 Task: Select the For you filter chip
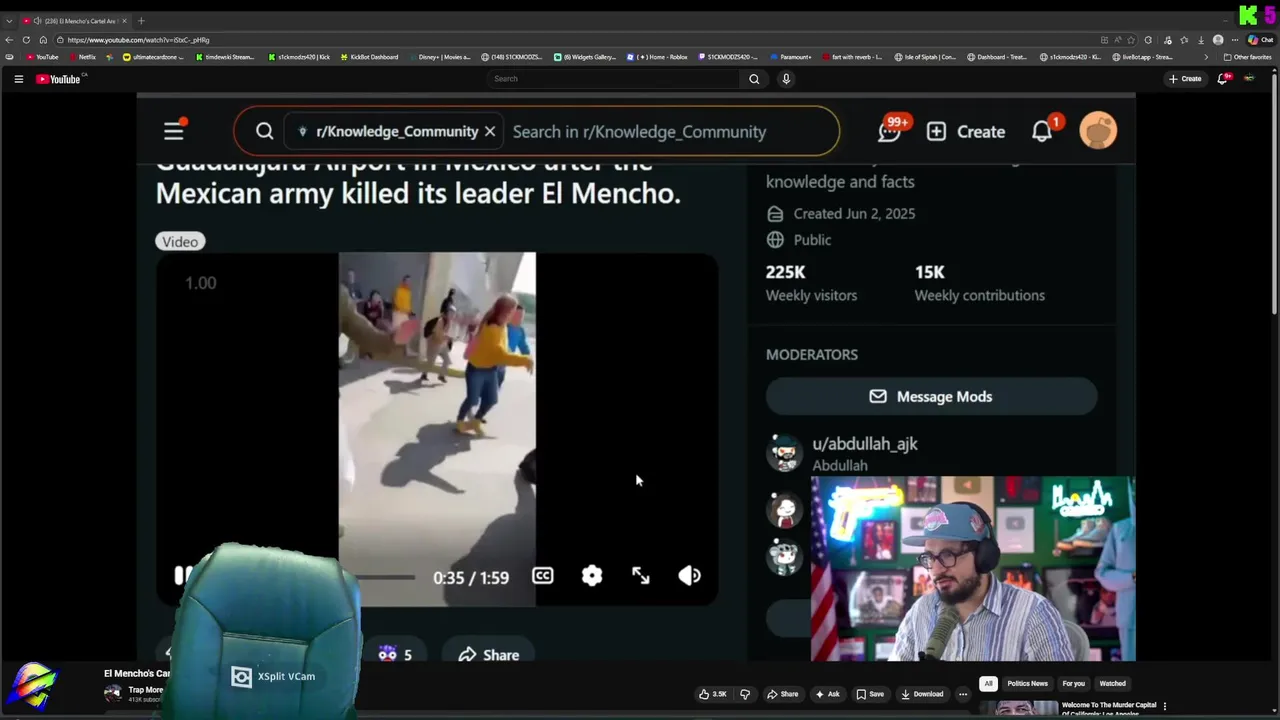[1073, 684]
